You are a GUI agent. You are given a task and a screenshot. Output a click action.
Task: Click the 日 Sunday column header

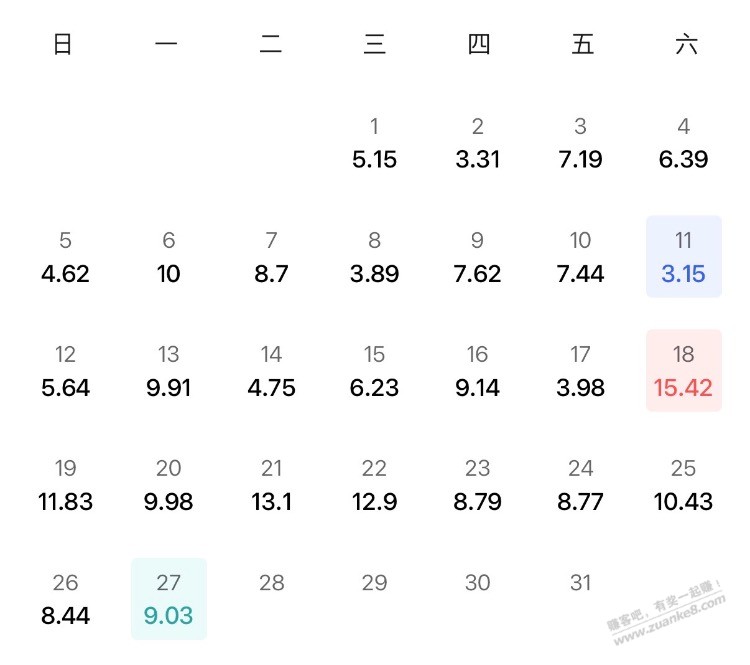pos(63,44)
